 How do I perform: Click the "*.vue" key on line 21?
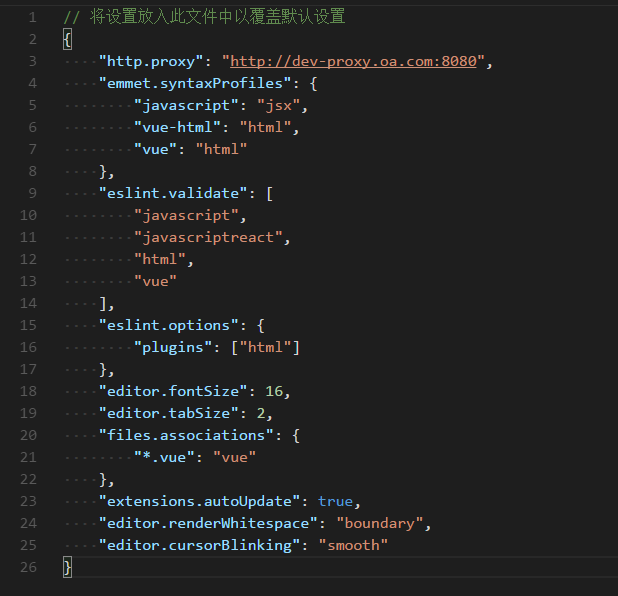(x=164, y=458)
